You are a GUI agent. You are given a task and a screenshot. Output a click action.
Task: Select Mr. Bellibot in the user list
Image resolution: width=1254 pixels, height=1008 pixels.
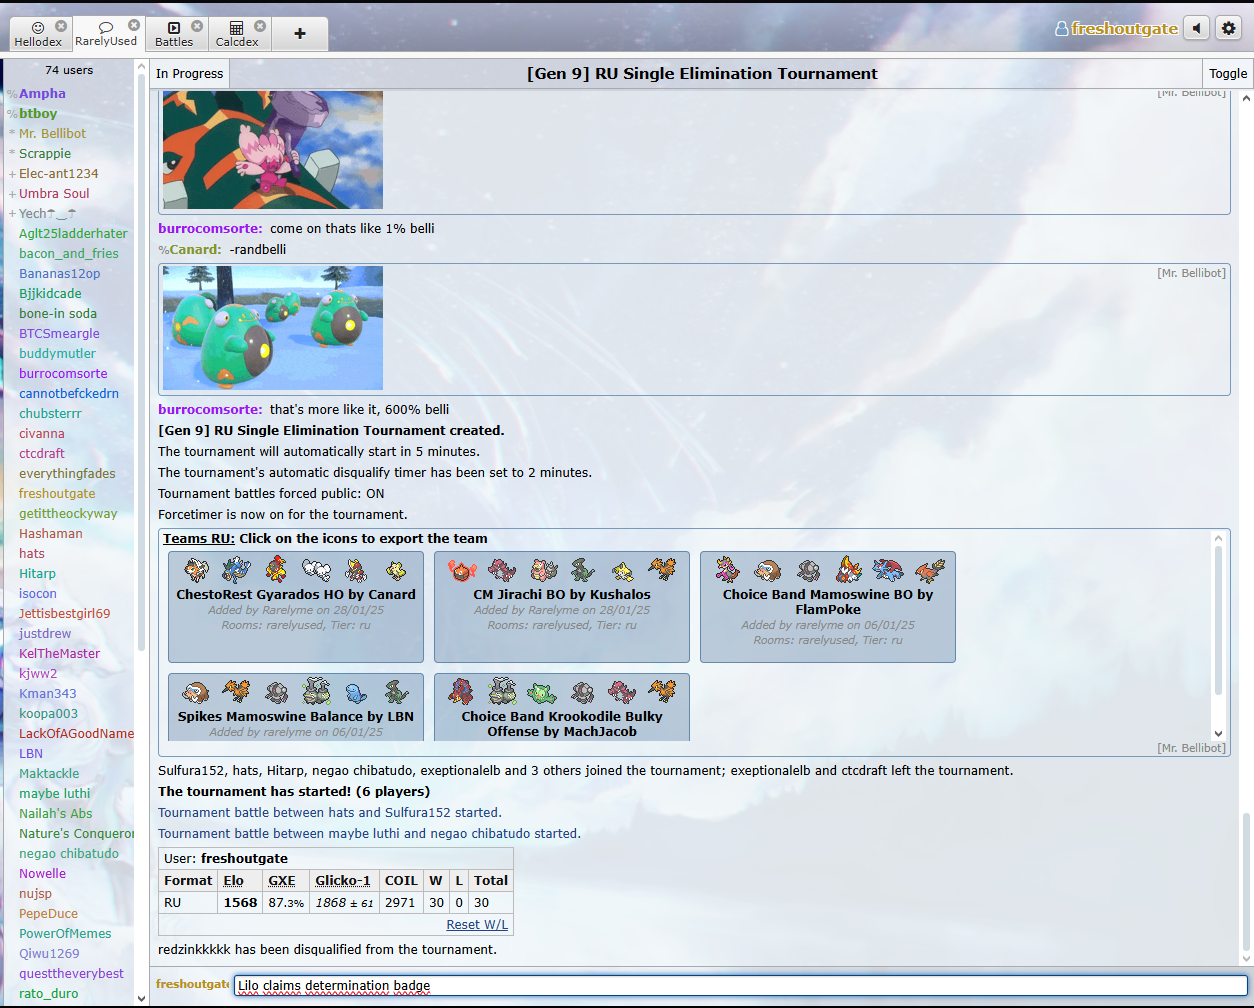(52, 133)
